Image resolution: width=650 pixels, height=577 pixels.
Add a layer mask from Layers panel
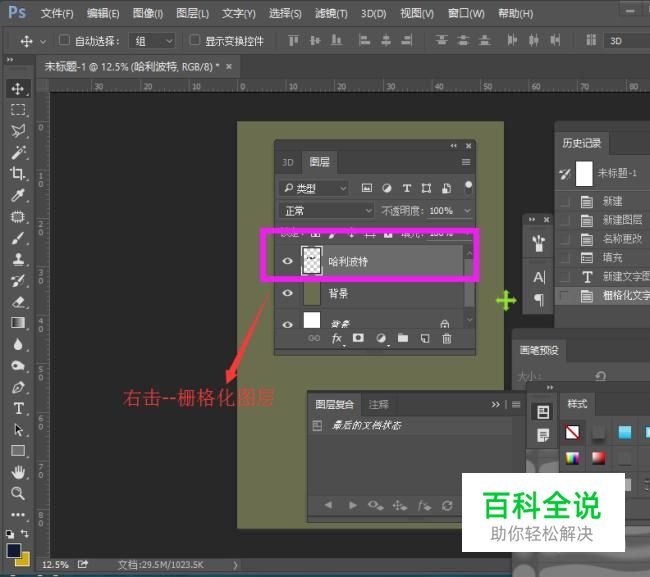coord(358,338)
